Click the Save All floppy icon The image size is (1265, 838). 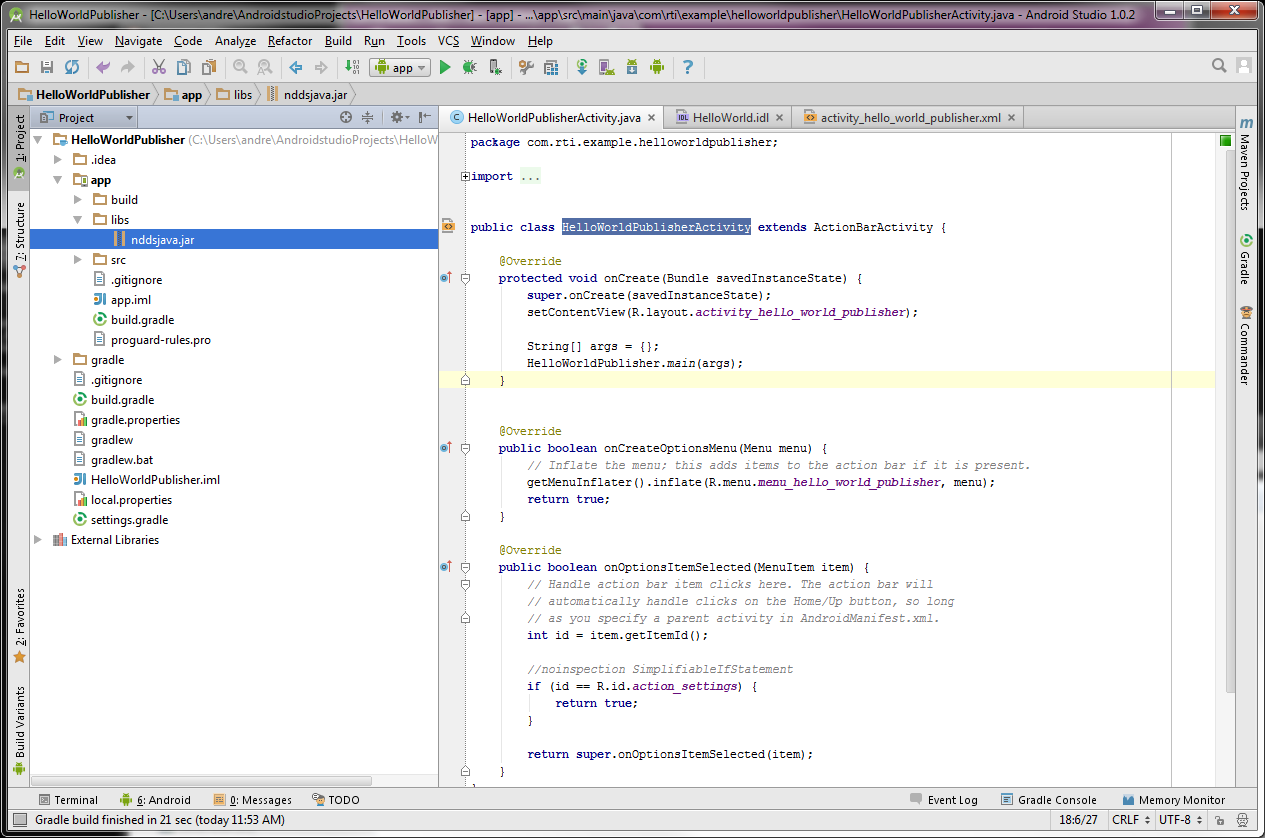47,67
